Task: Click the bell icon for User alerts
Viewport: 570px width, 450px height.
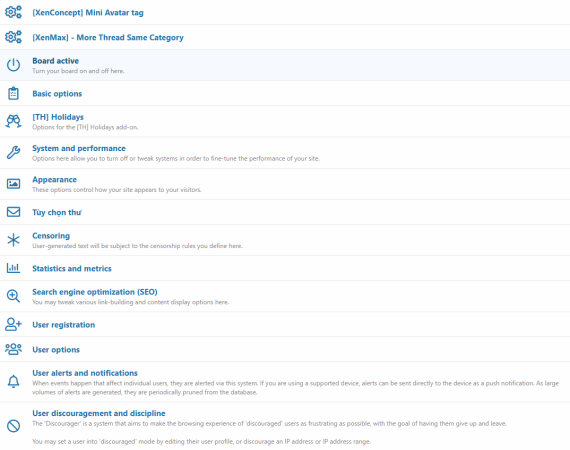Action: click(x=13, y=382)
